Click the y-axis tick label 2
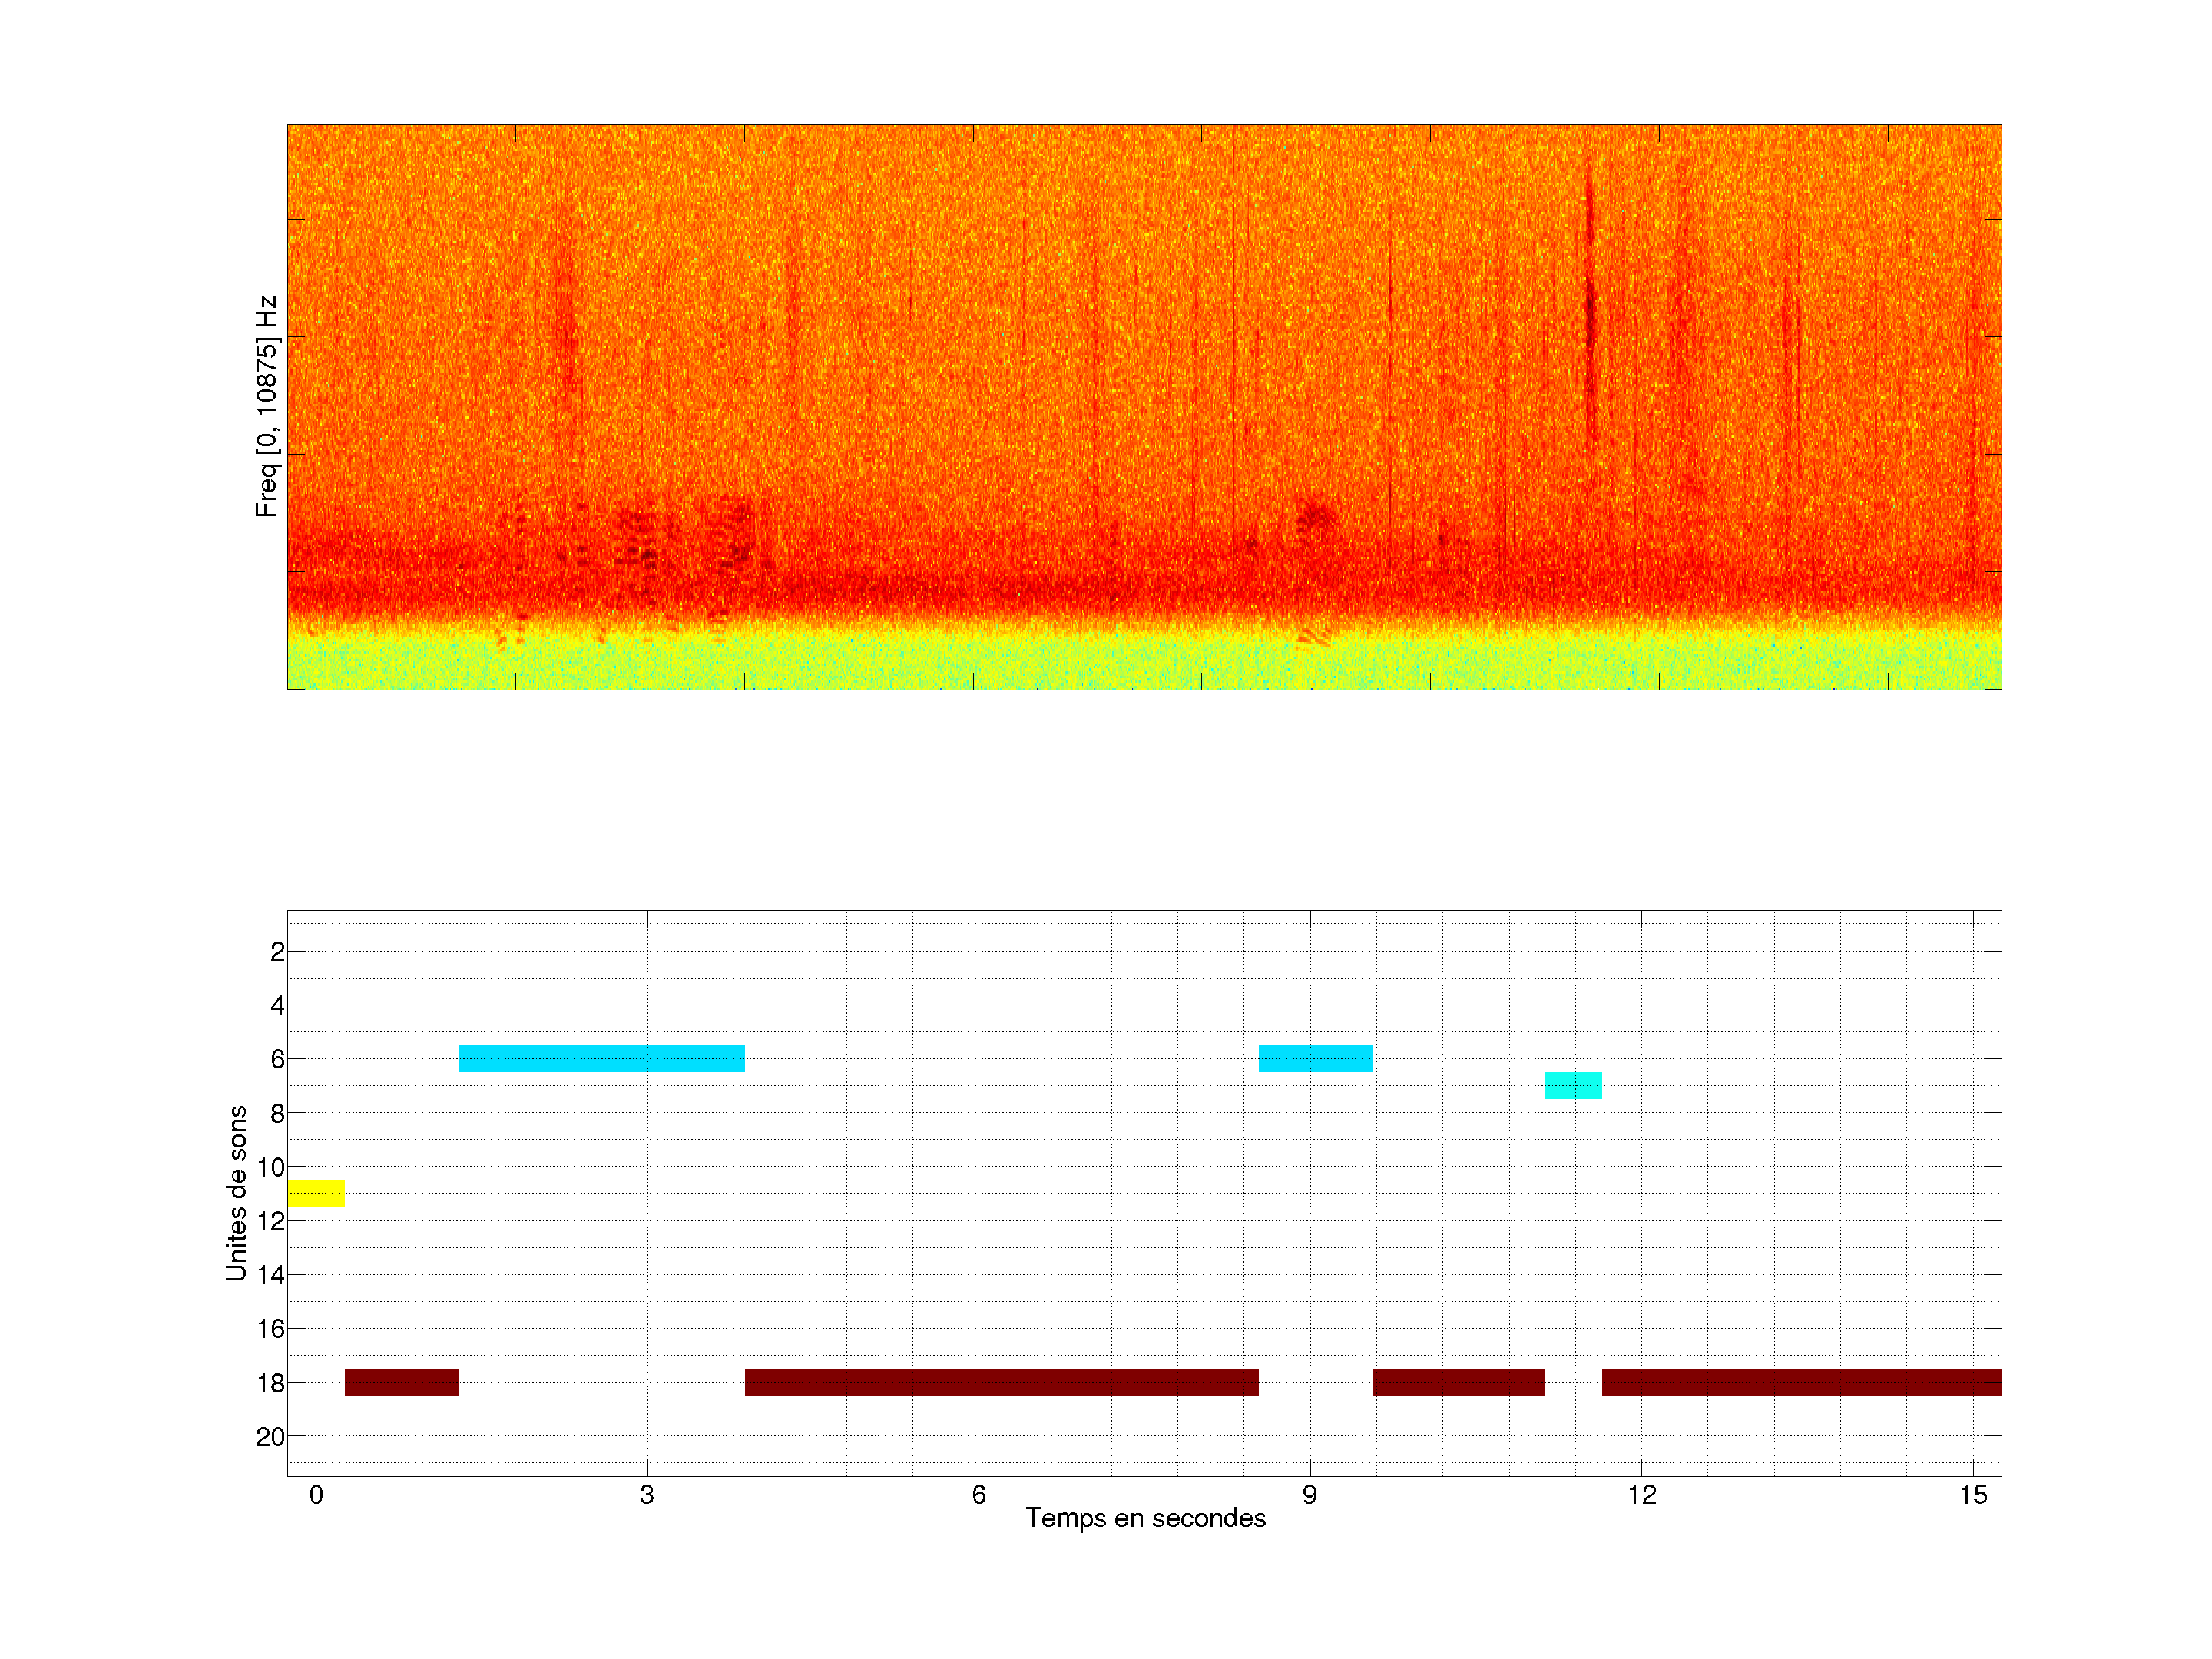Image resolution: width=2212 pixels, height=1659 pixels. click(x=277, y=952)
